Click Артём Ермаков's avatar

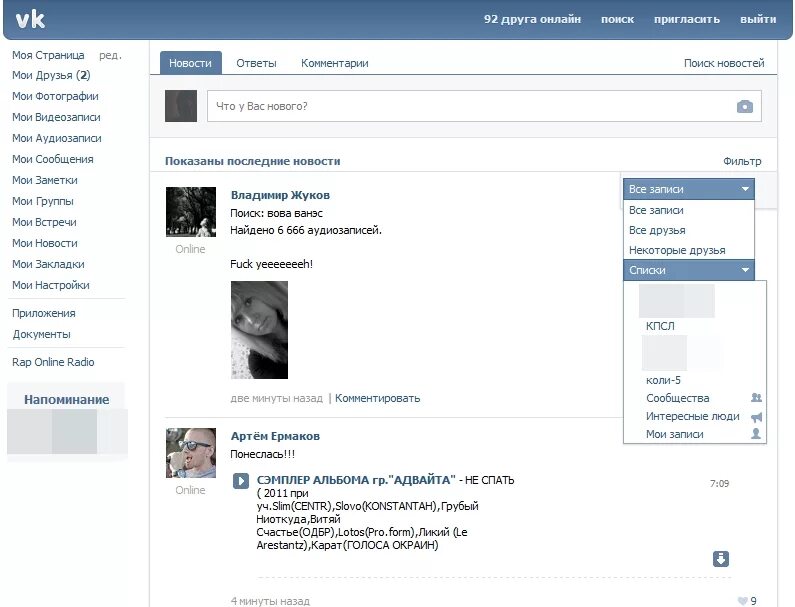click(x=191, y=453)
